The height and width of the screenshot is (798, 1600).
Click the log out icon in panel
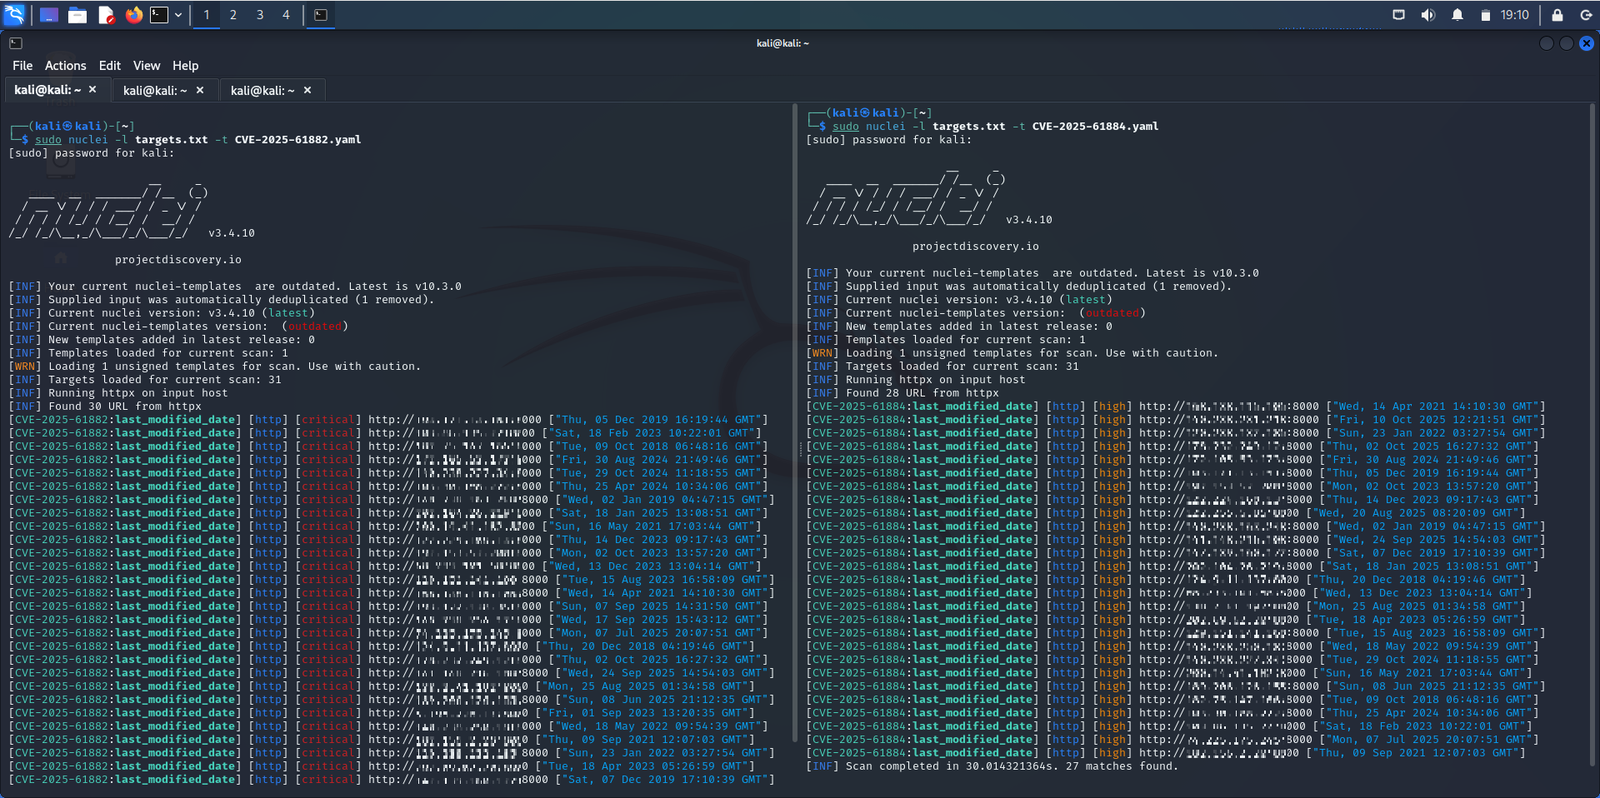[x=1586, y=15]
